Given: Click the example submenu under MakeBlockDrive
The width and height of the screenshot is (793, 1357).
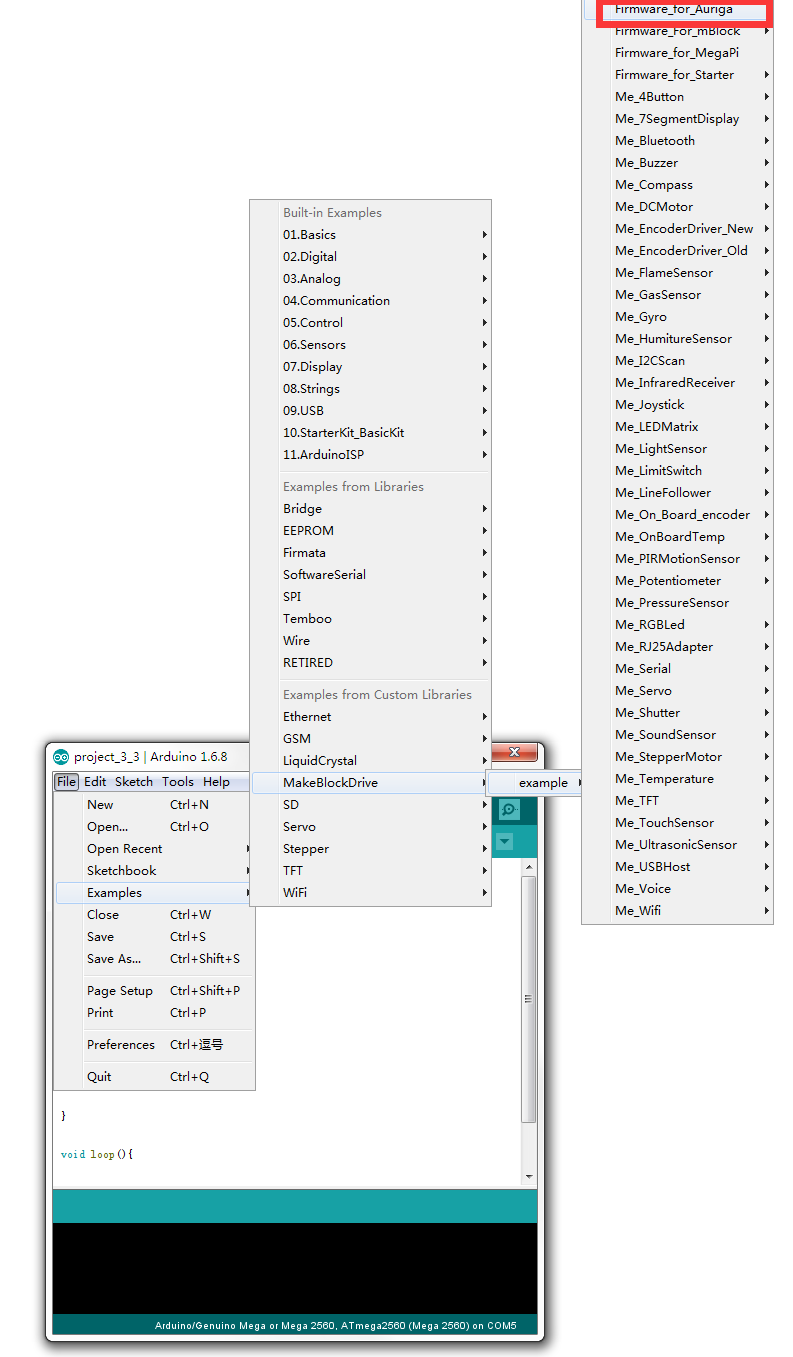Looking at the screenshot, I should 543,783.
